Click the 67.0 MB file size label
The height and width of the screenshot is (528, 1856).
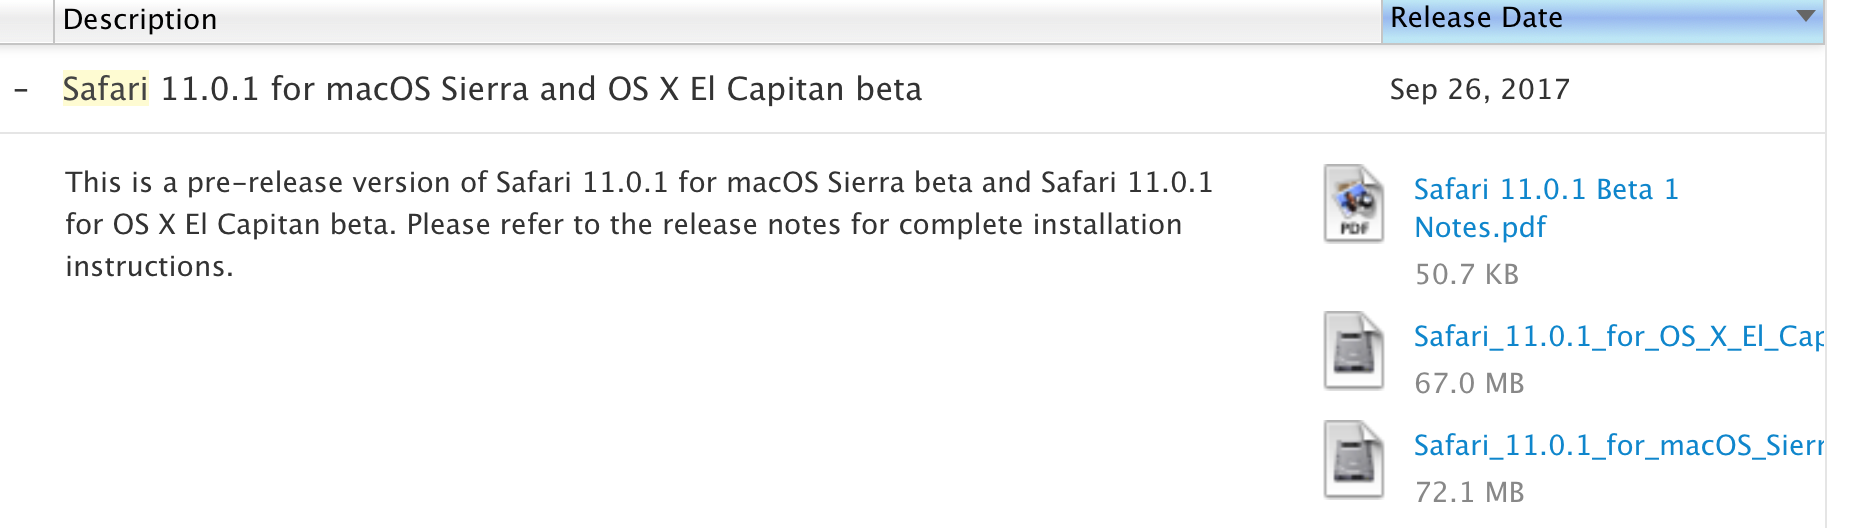[x=1469, y=384]
